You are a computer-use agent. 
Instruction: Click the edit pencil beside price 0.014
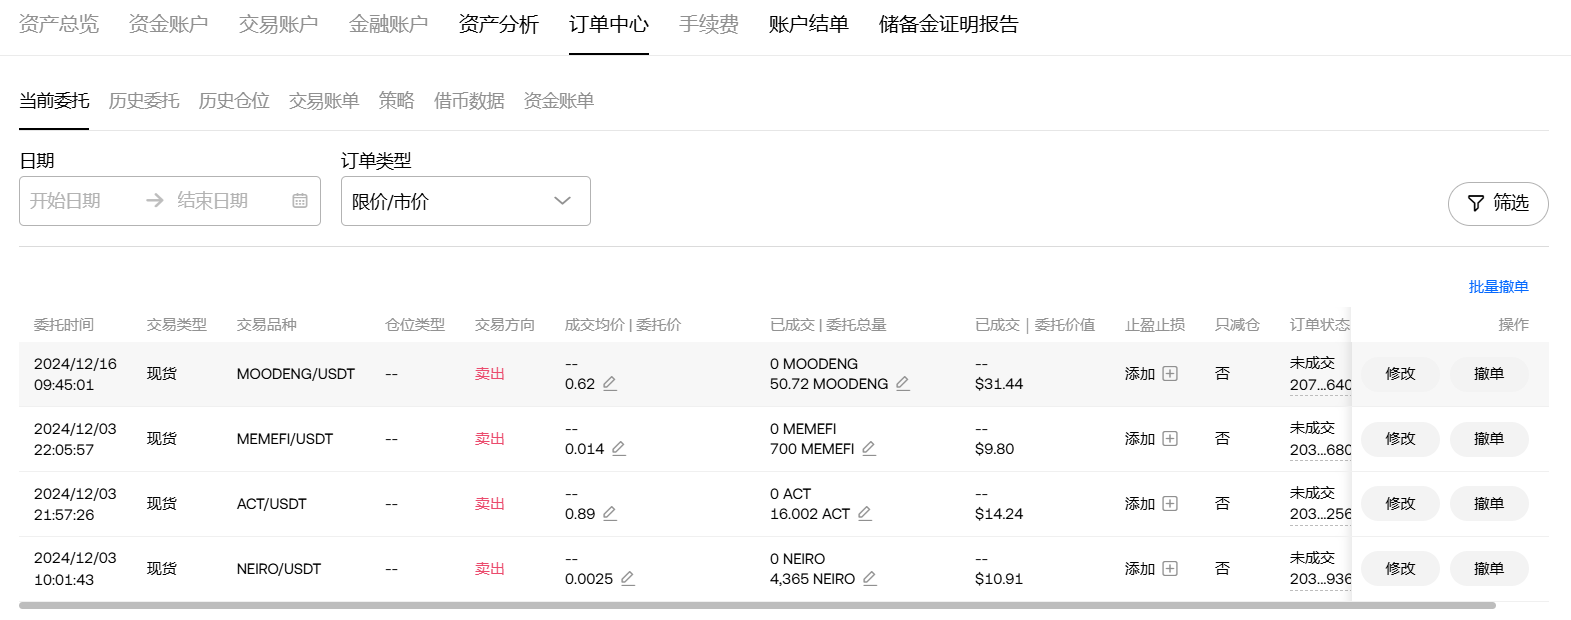pos(619,449)
